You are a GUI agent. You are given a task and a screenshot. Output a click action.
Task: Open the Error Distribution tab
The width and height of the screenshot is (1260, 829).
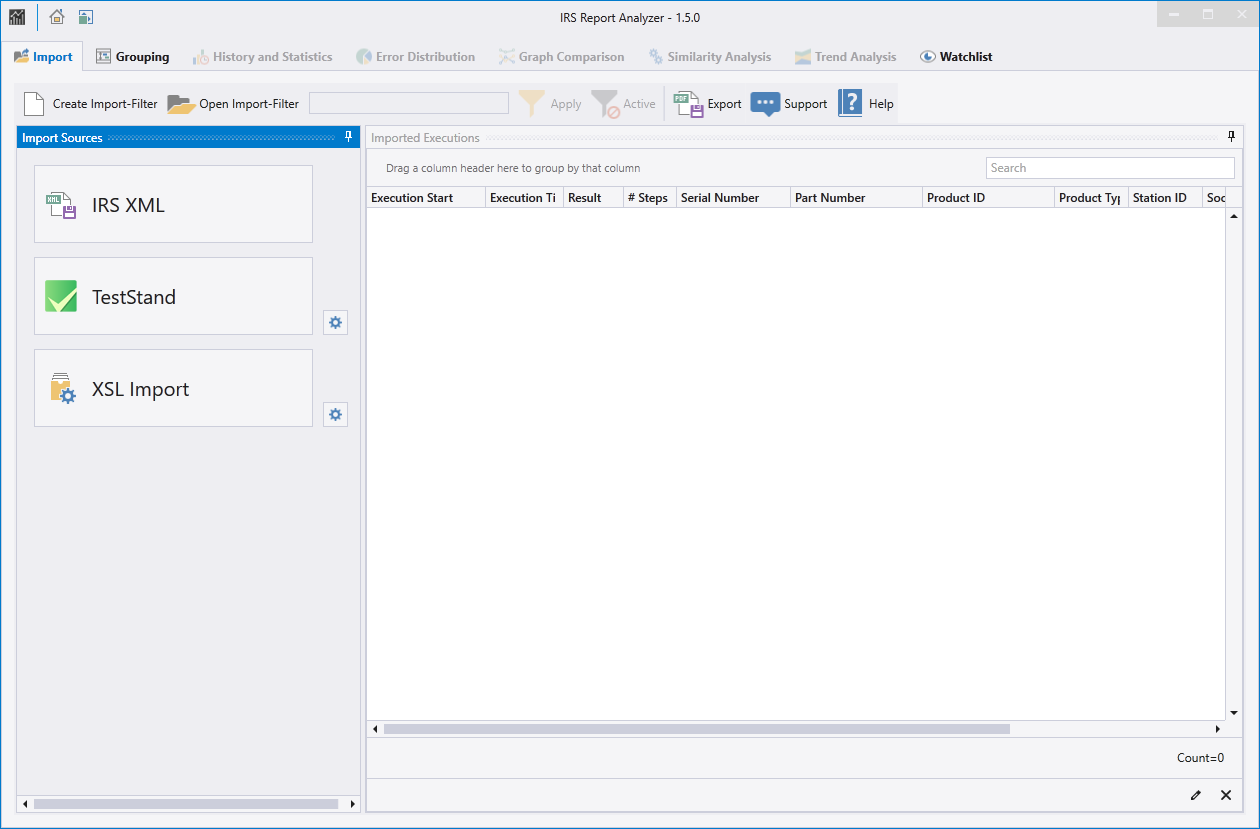click(x=416, y=57)
